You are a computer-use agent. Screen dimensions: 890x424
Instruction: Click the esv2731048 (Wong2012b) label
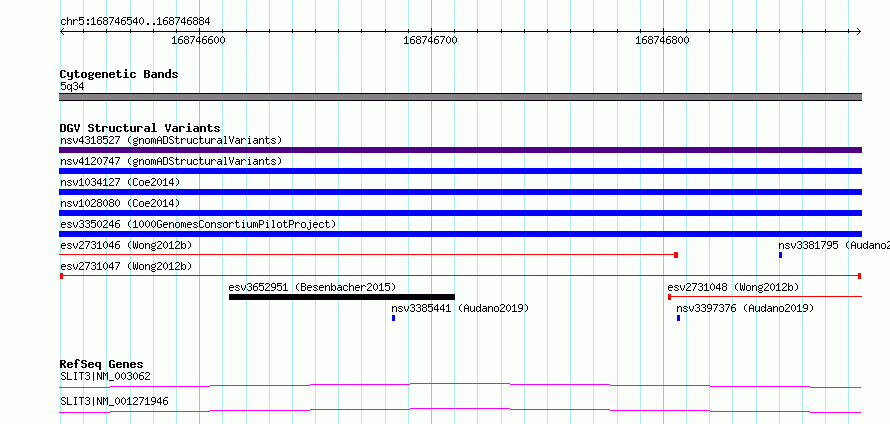733,287
